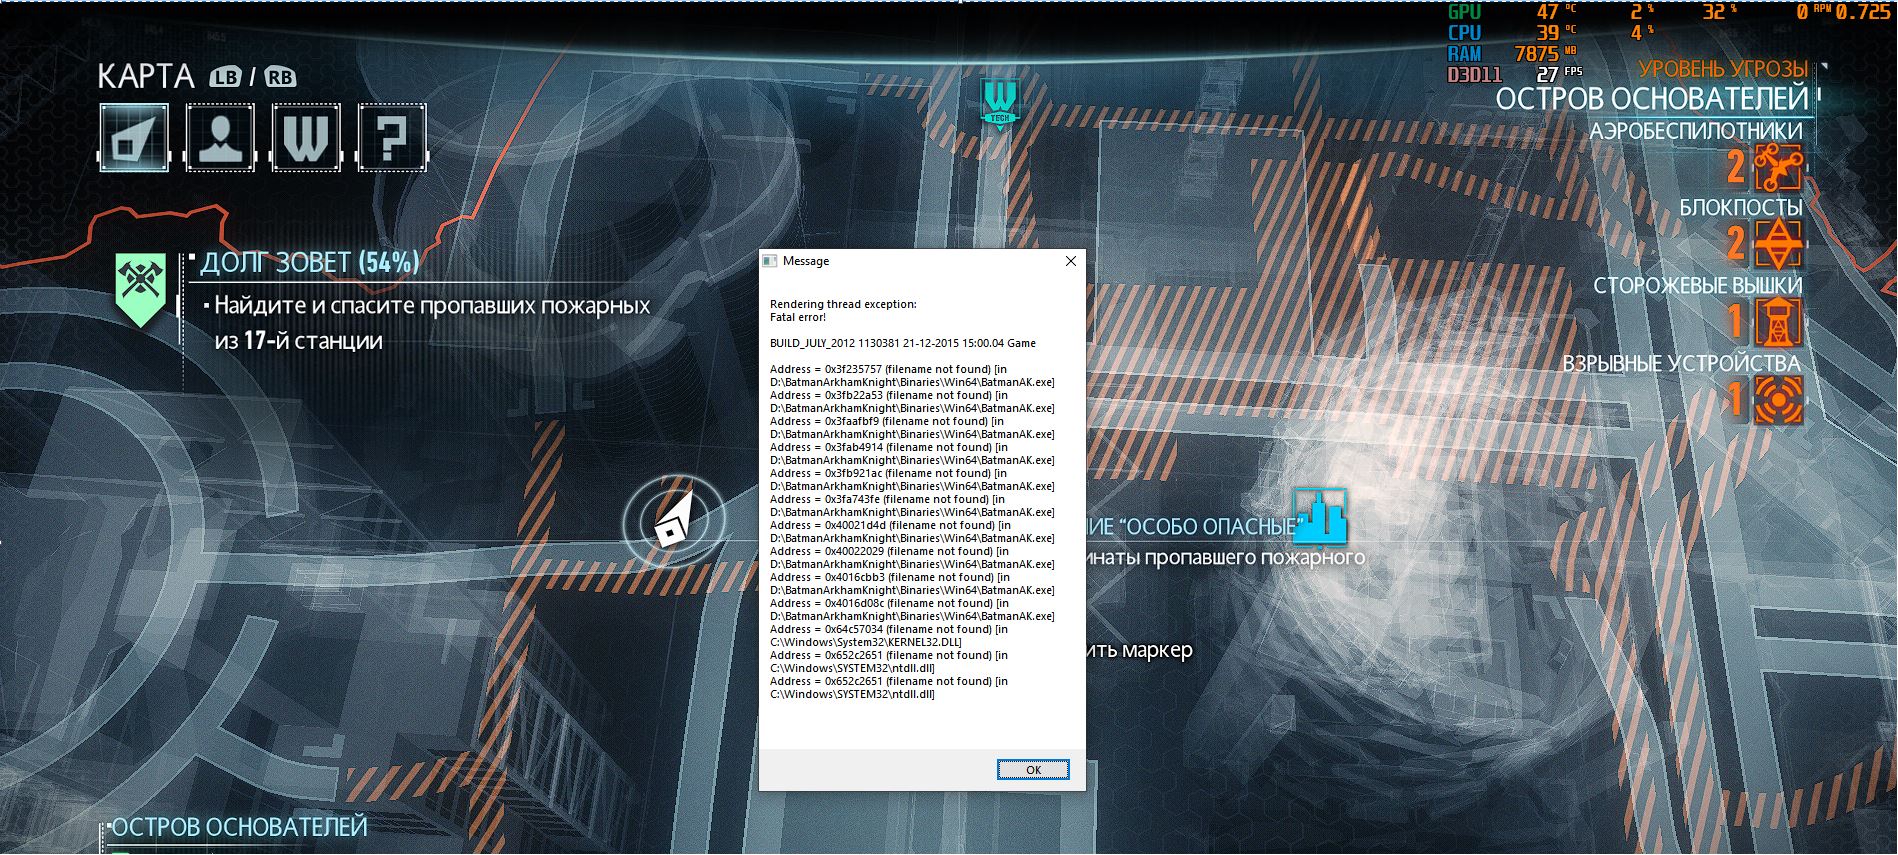Image resolution: width=1898 pixels, height=855 pixels.
Task: Click the СТОРОЖЕВЫЕ ВЫШКИ label
Action: 1698,286
